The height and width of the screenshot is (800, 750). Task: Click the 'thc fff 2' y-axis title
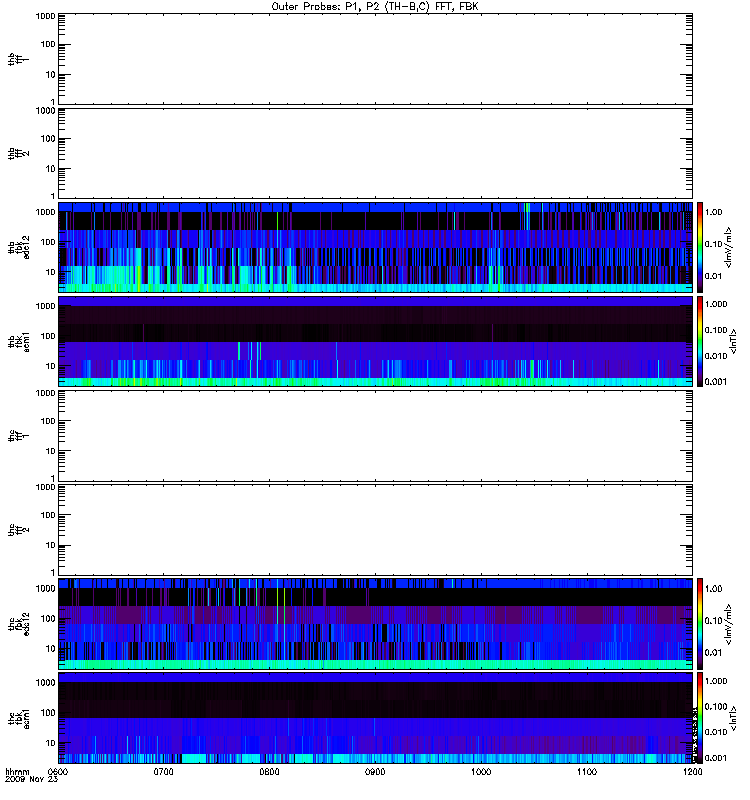[x=19, y=530]
